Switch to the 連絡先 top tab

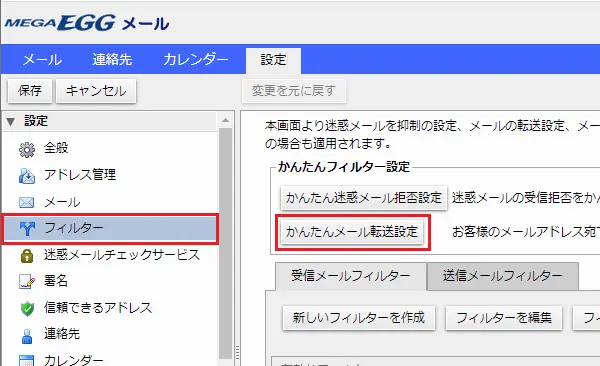tap(112, 59)
